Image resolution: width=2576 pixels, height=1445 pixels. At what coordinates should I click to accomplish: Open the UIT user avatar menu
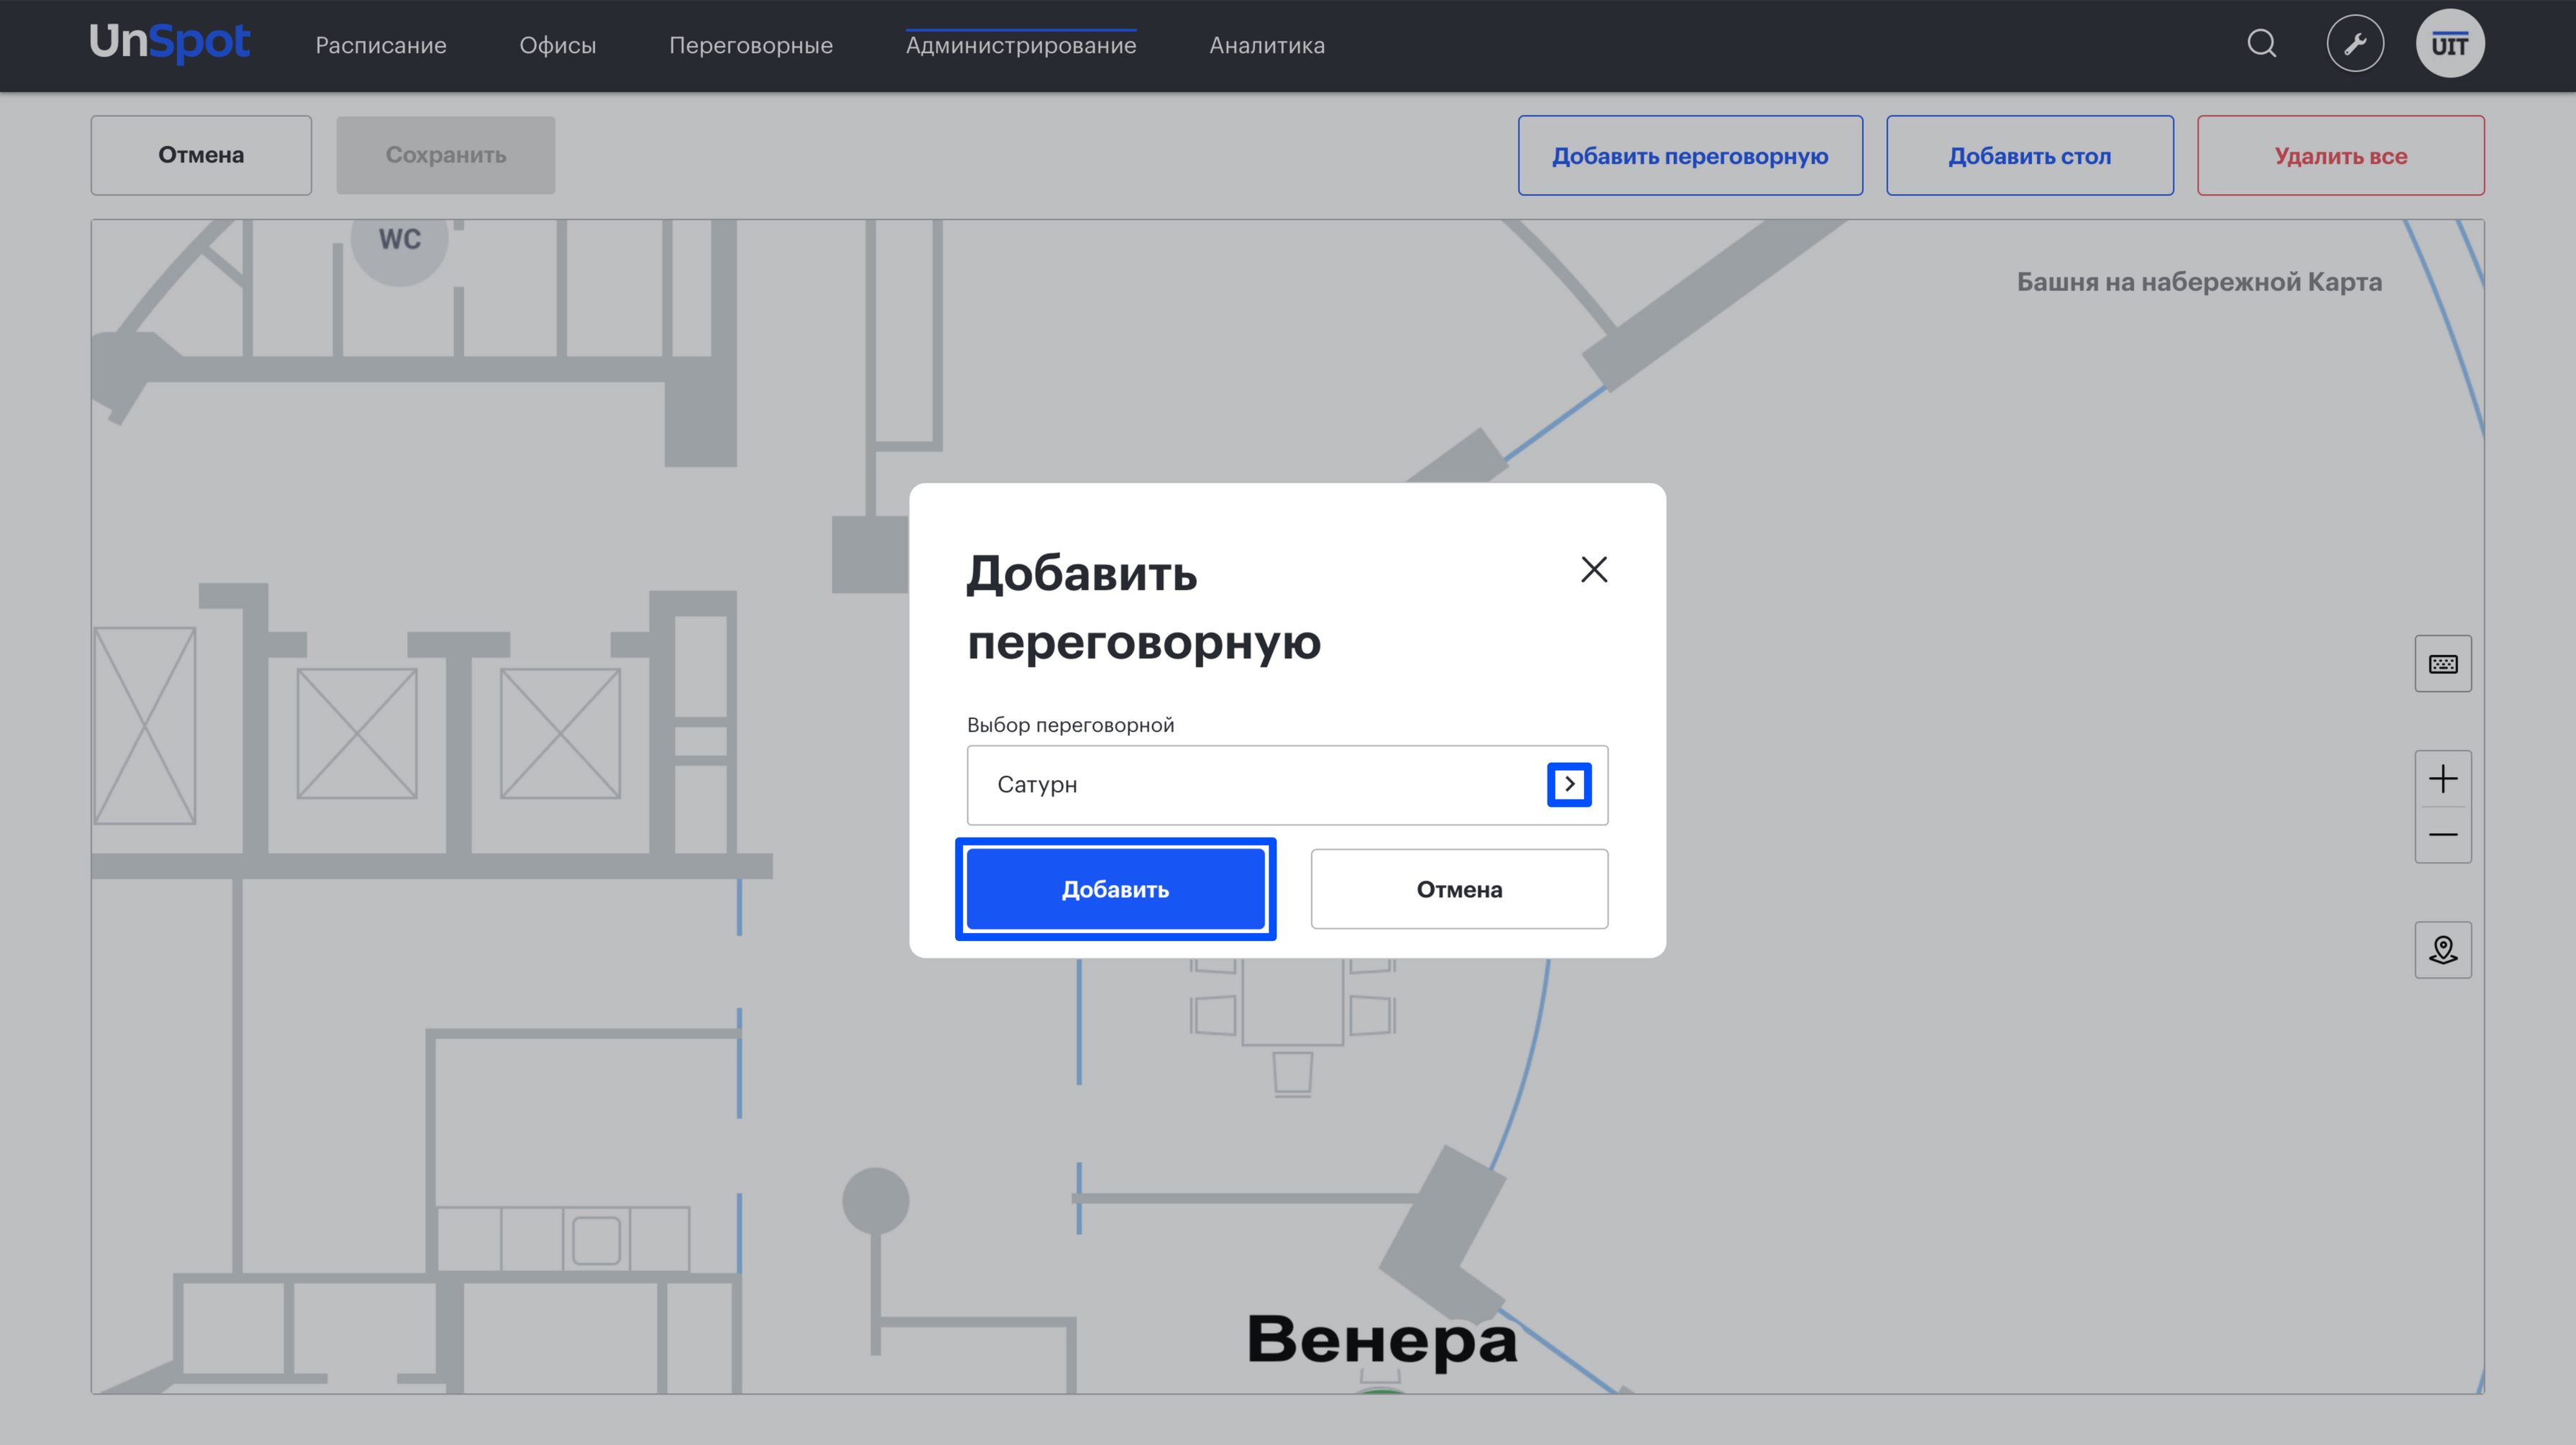coord(2449,44)
